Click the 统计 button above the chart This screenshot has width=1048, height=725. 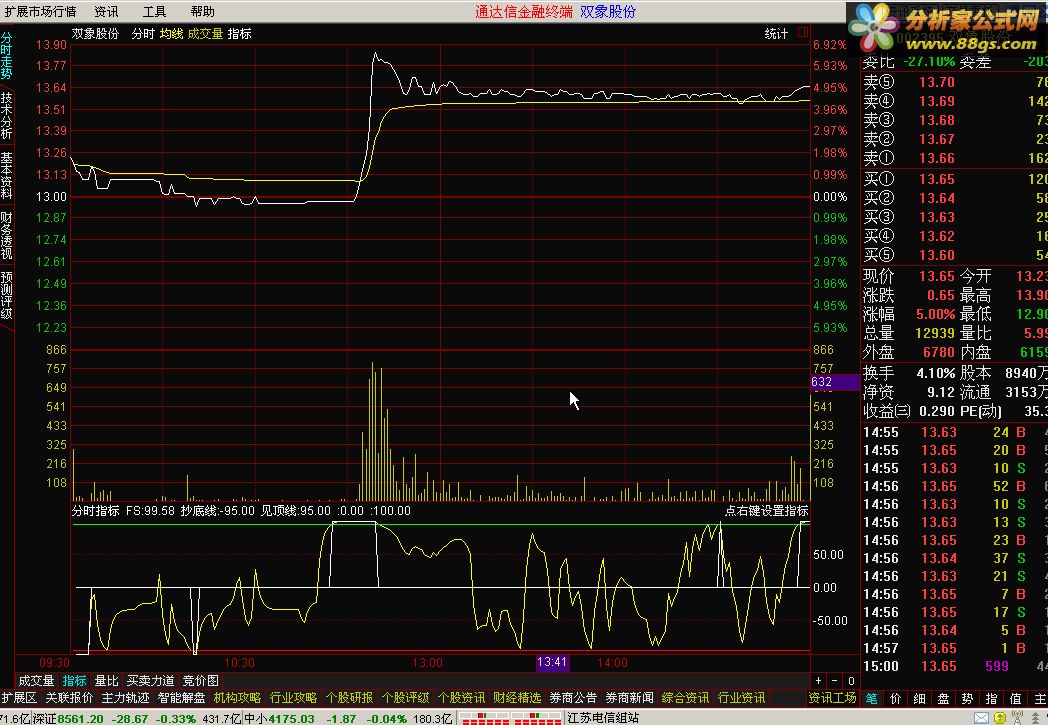point(777,33)
